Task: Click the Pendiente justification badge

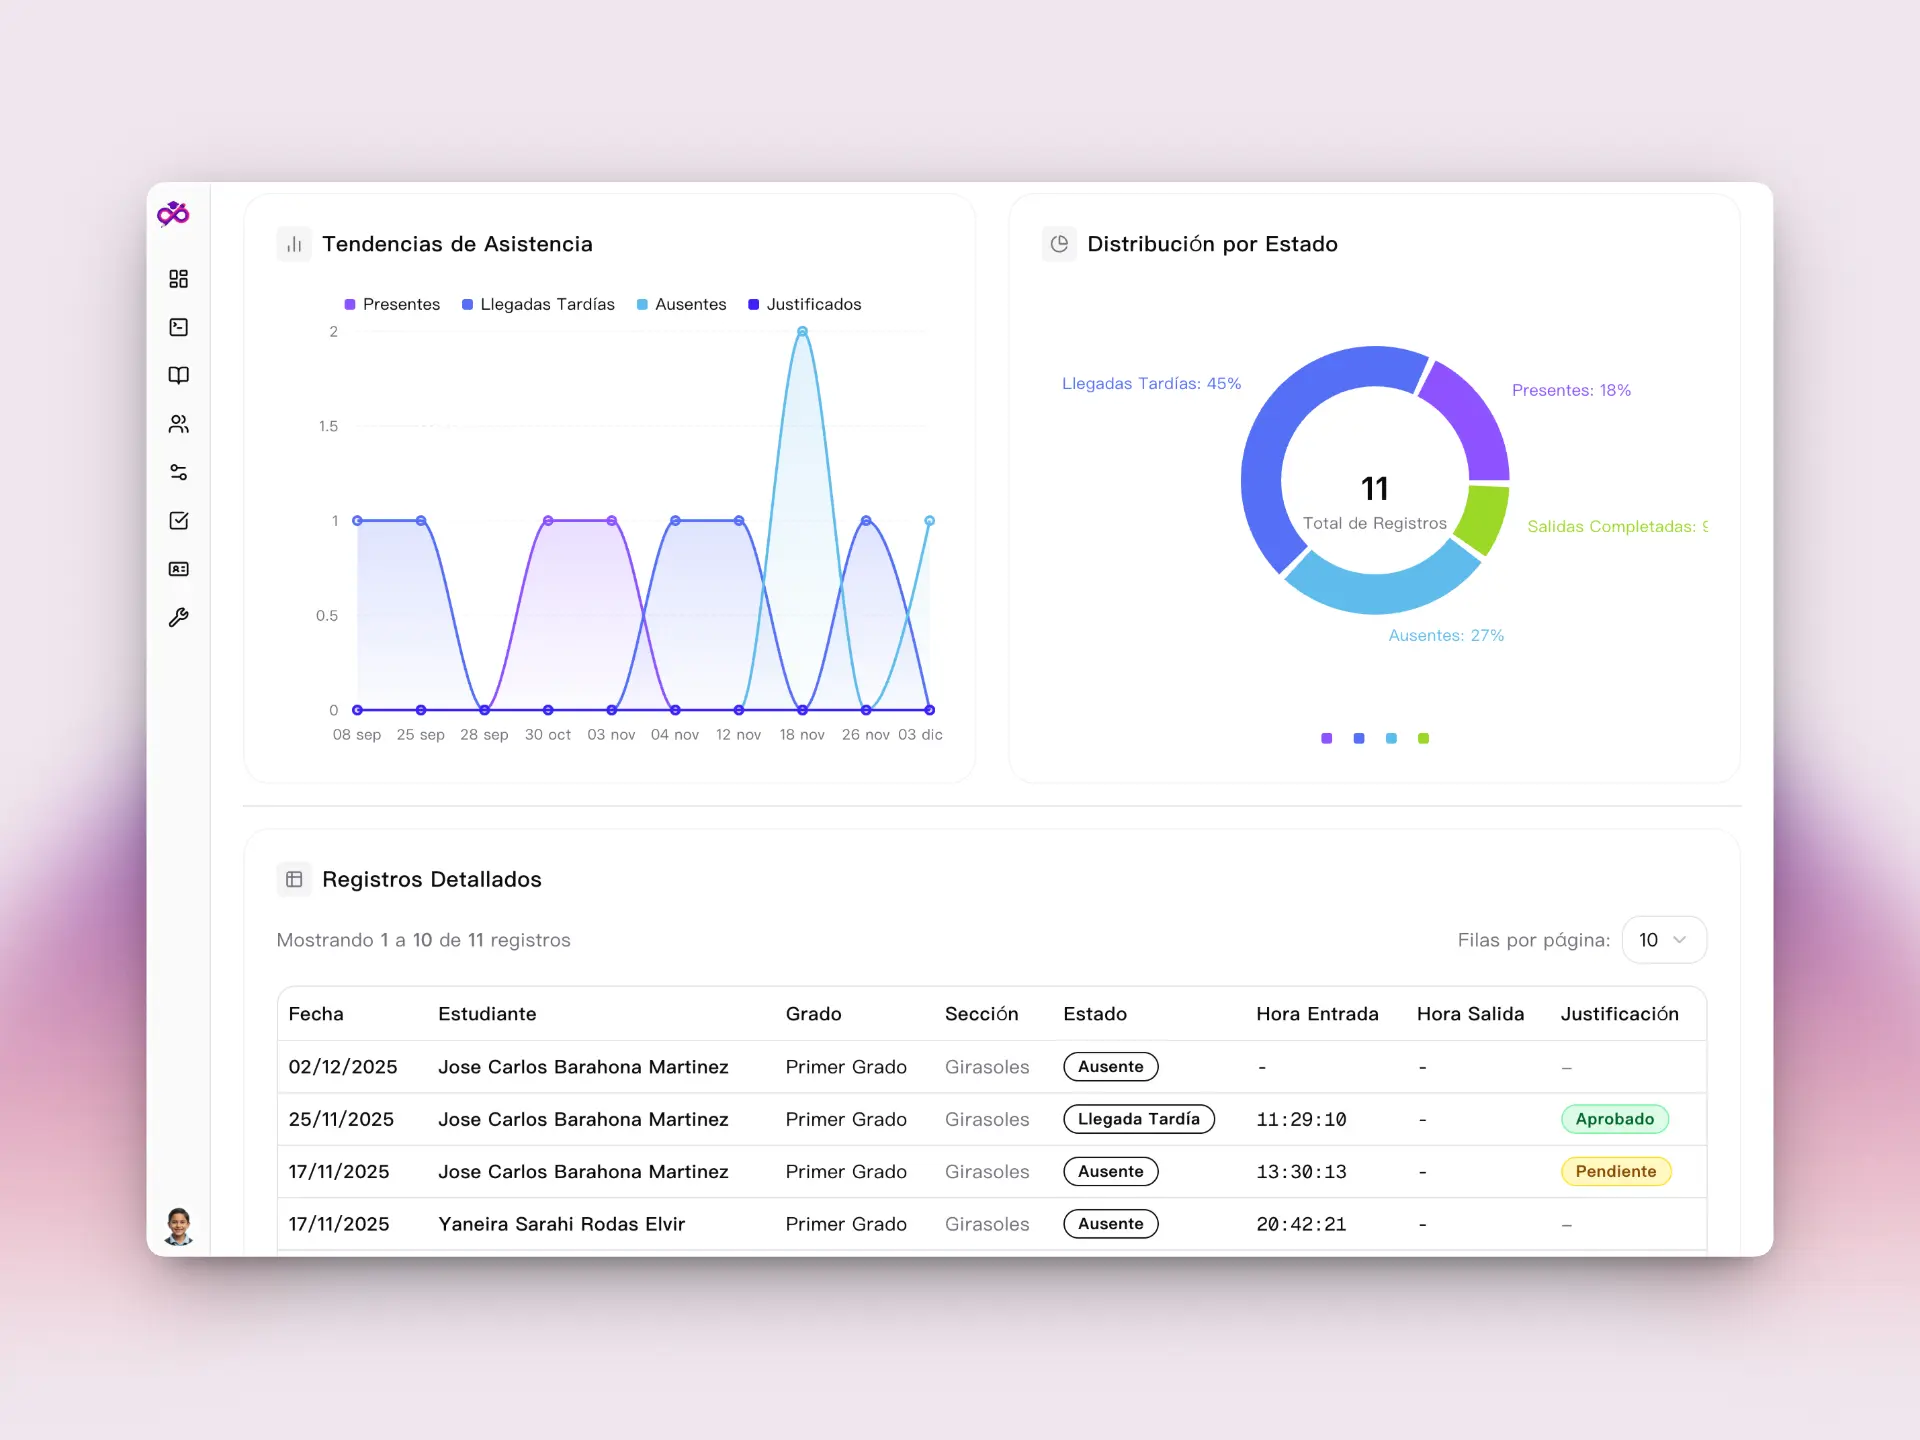Action: click(1615, 1171)
